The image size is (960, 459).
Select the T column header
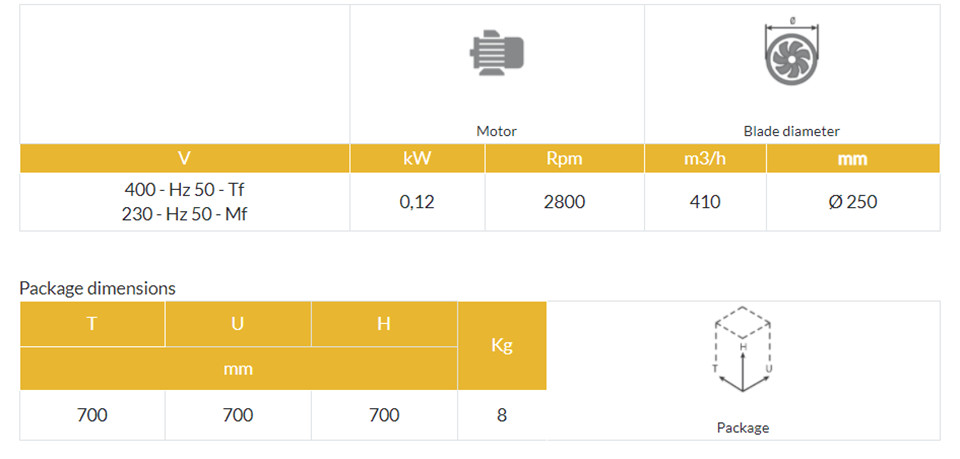(92, 324)
